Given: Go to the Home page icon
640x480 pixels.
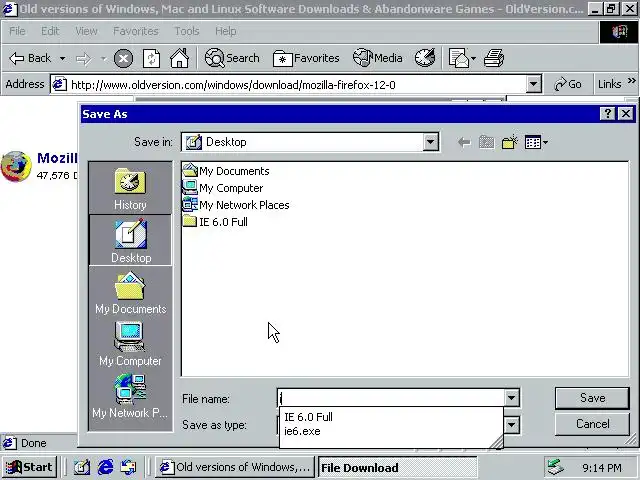Looking at the screenshot, I should click(180, 58).
